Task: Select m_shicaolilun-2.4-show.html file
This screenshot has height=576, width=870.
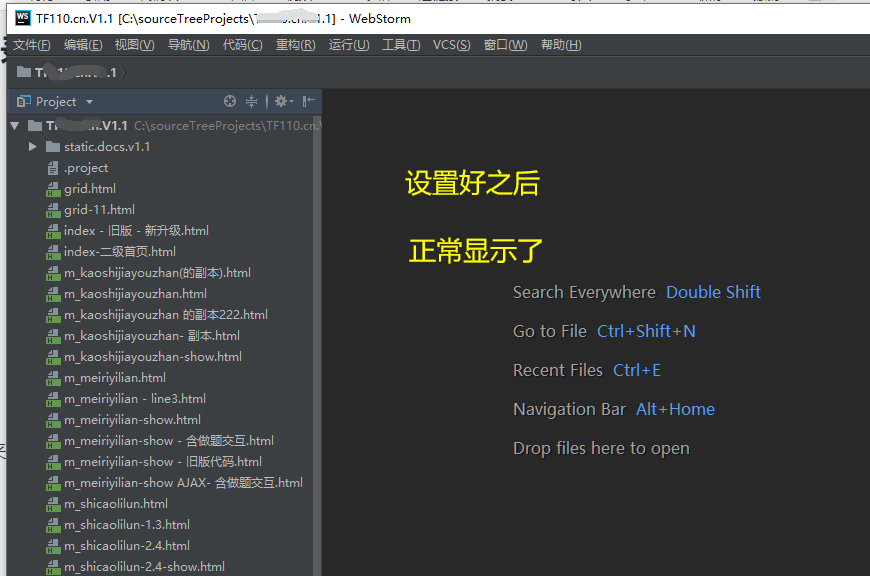Action: (144, 567)
